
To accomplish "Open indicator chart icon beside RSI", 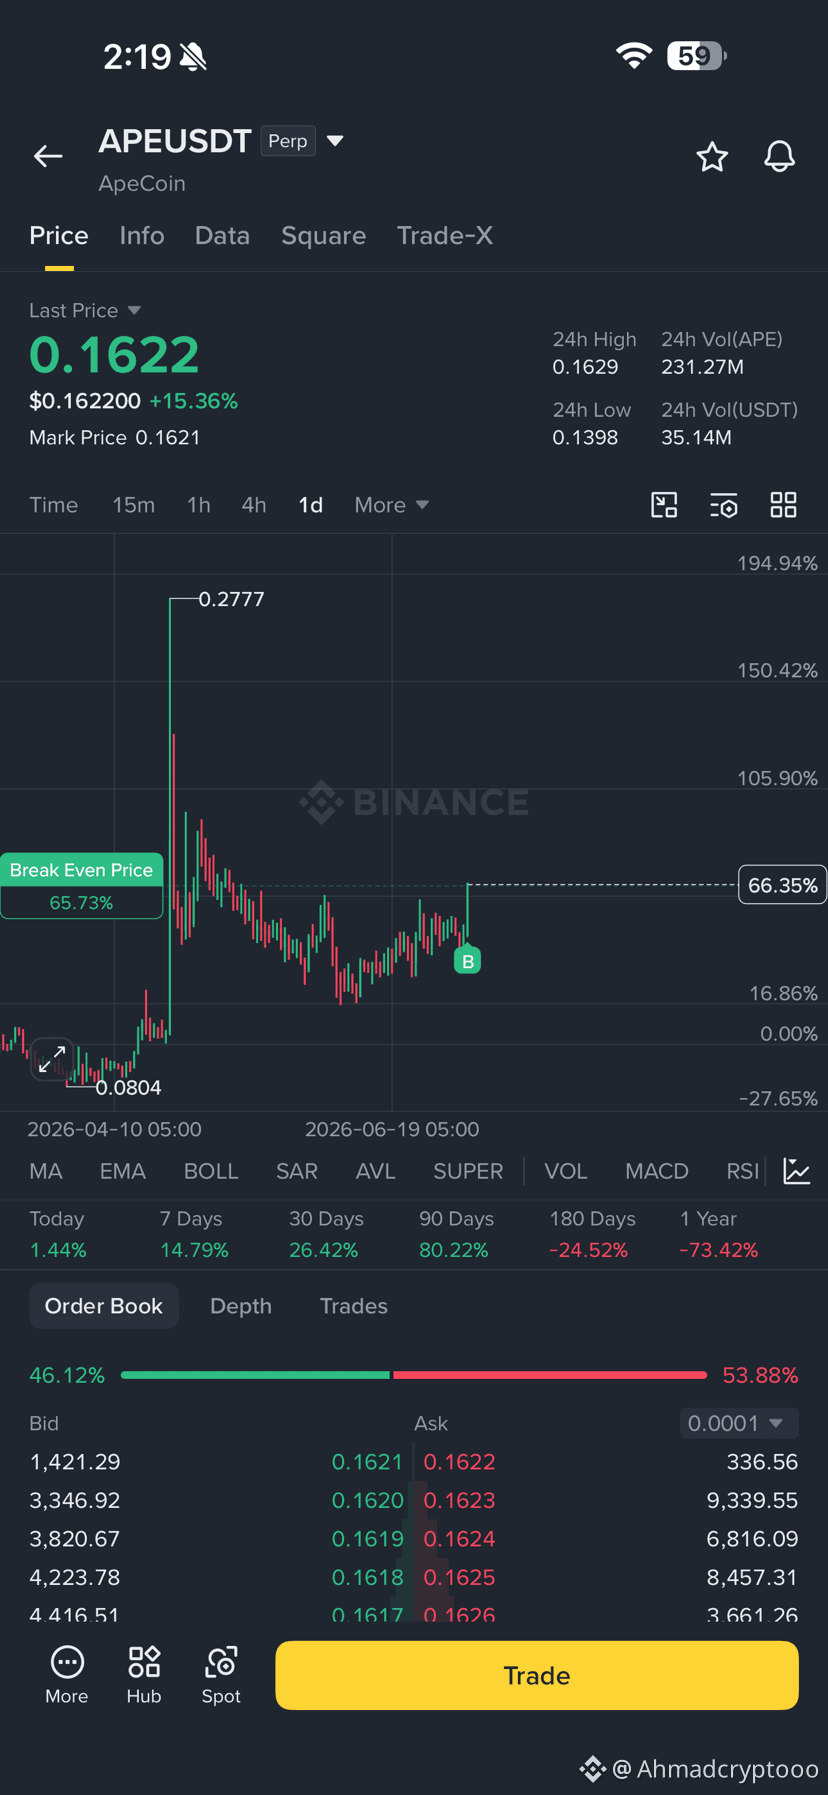I will point(797,1171).
